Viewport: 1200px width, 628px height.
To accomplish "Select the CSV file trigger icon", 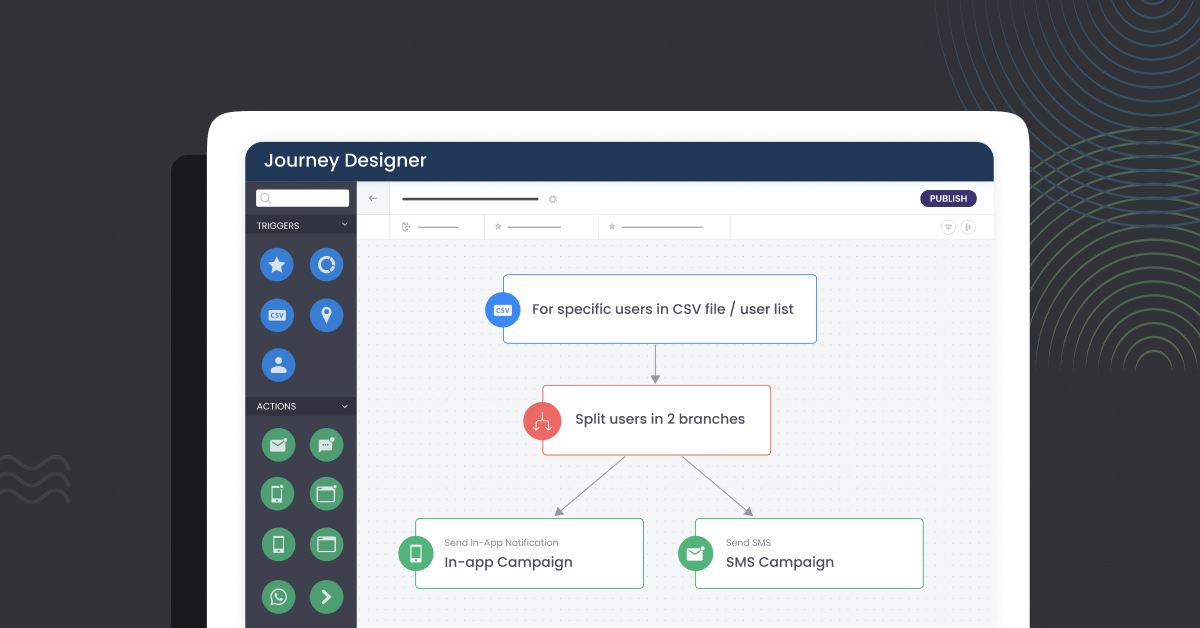I will tap(277, 315).
